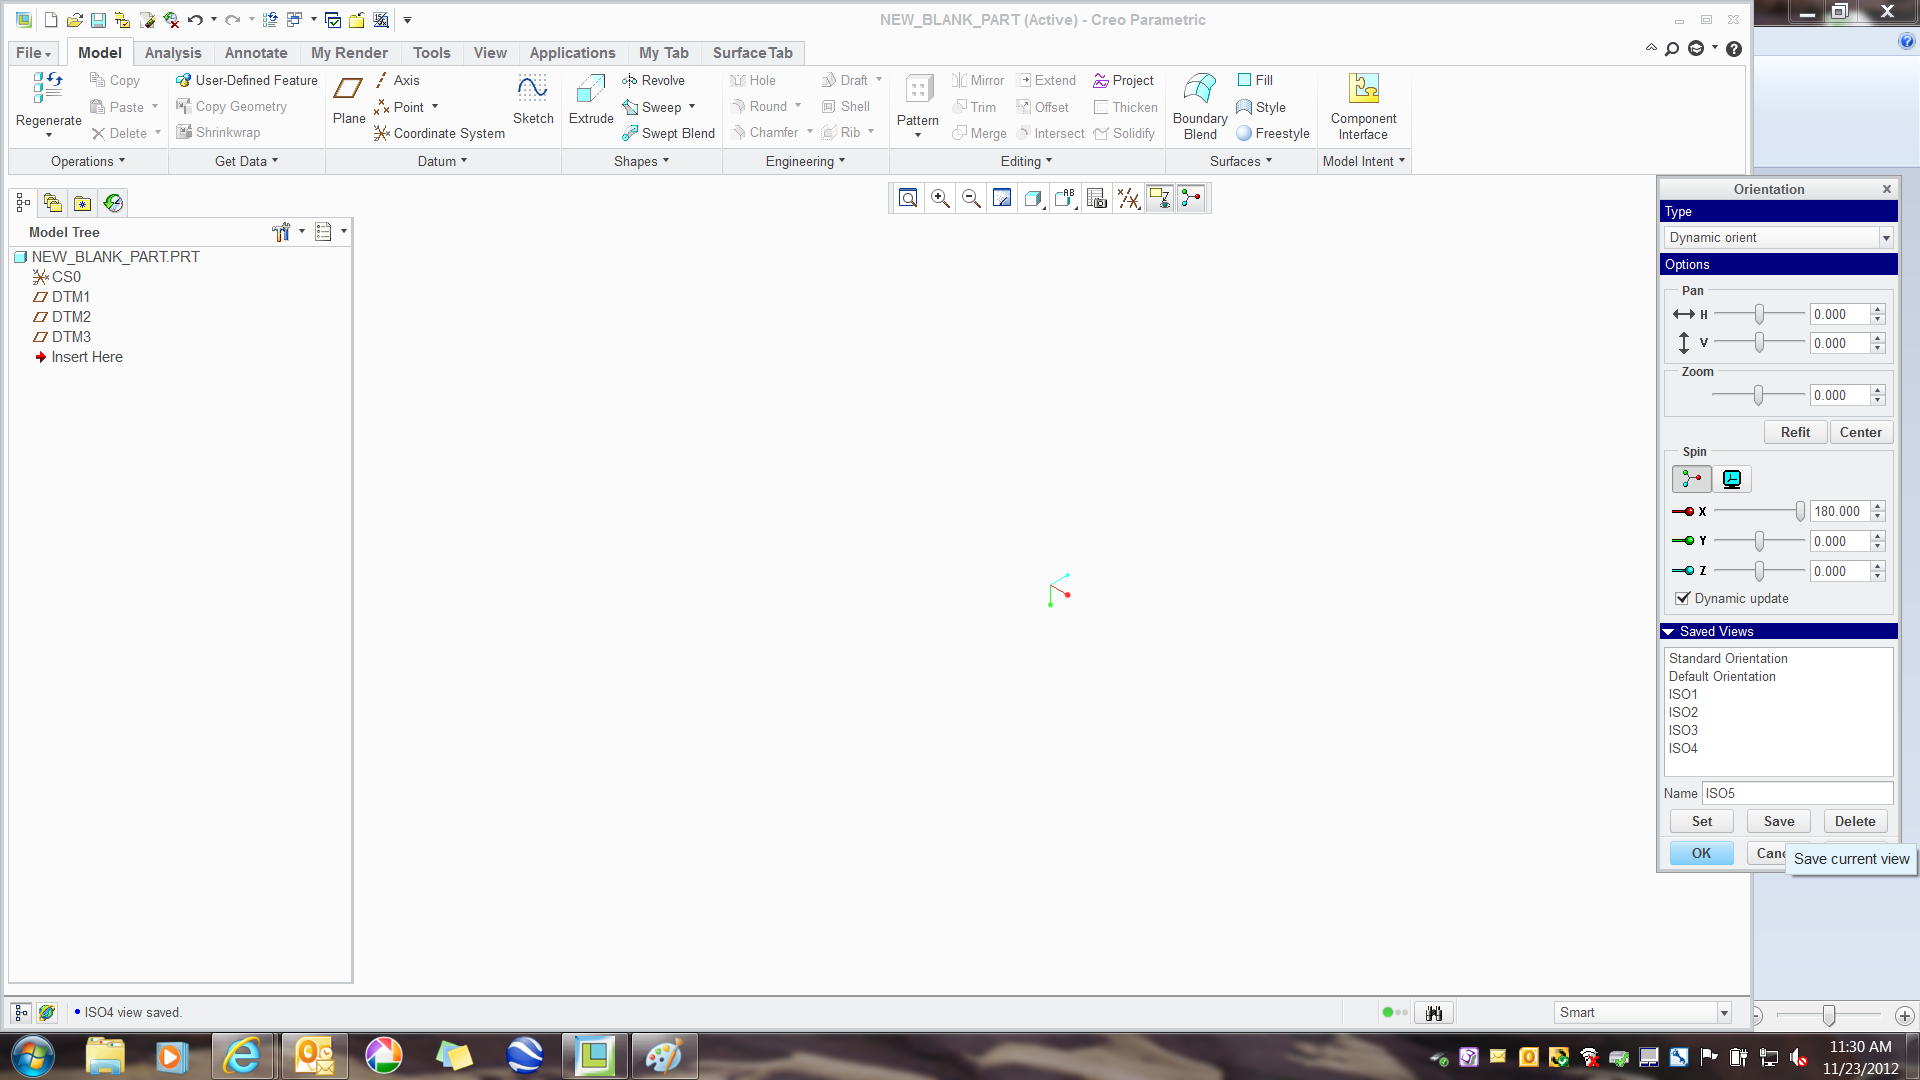Toggle the Dynamic update checkbox
The image size is (1920, 1080).
(x=1682, y=598)
